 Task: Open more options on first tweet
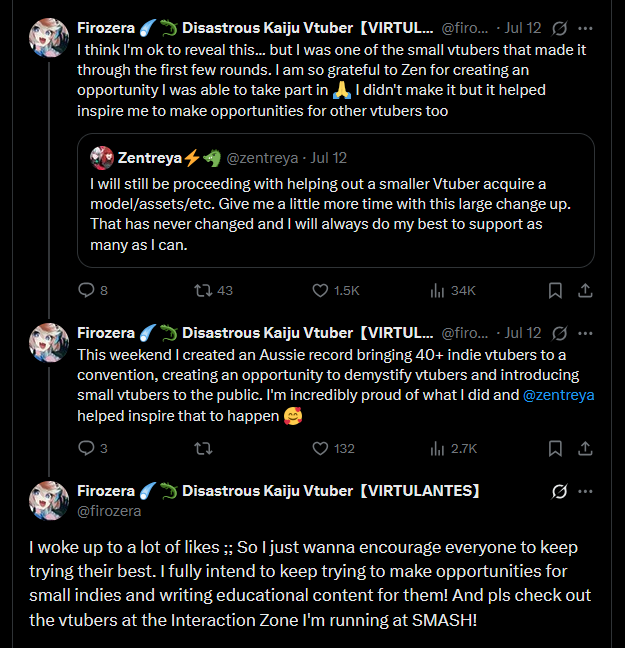tap(586, 28)
